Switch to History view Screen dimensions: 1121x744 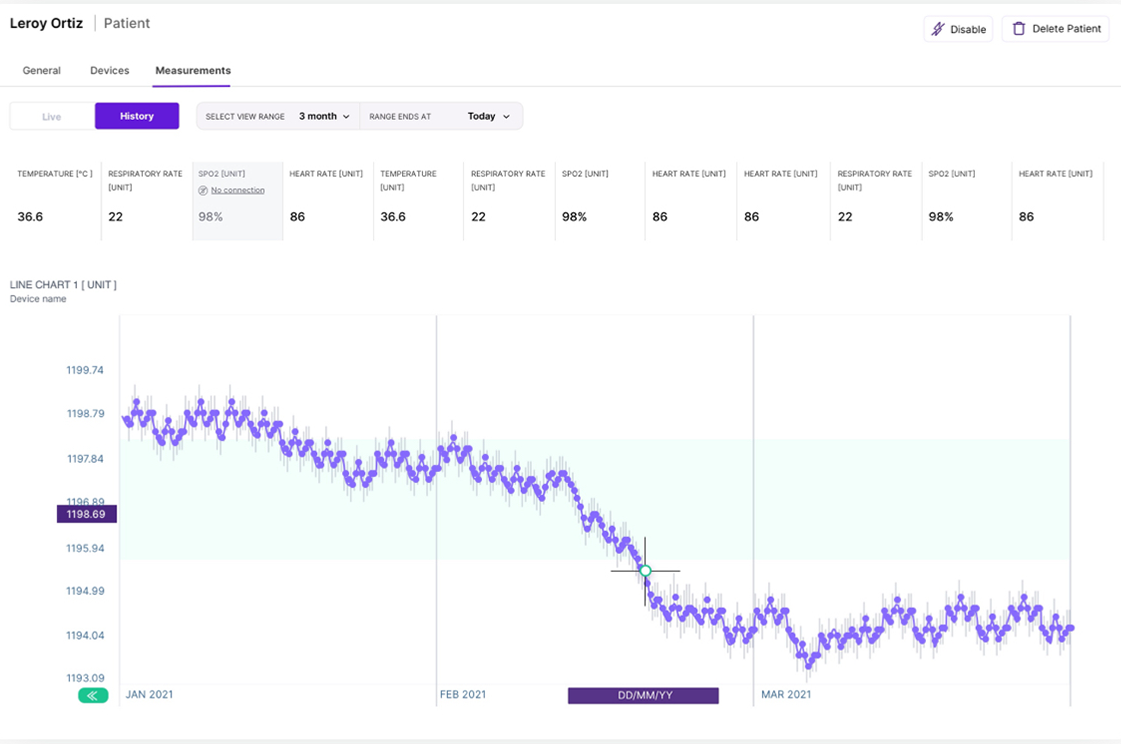137,116
